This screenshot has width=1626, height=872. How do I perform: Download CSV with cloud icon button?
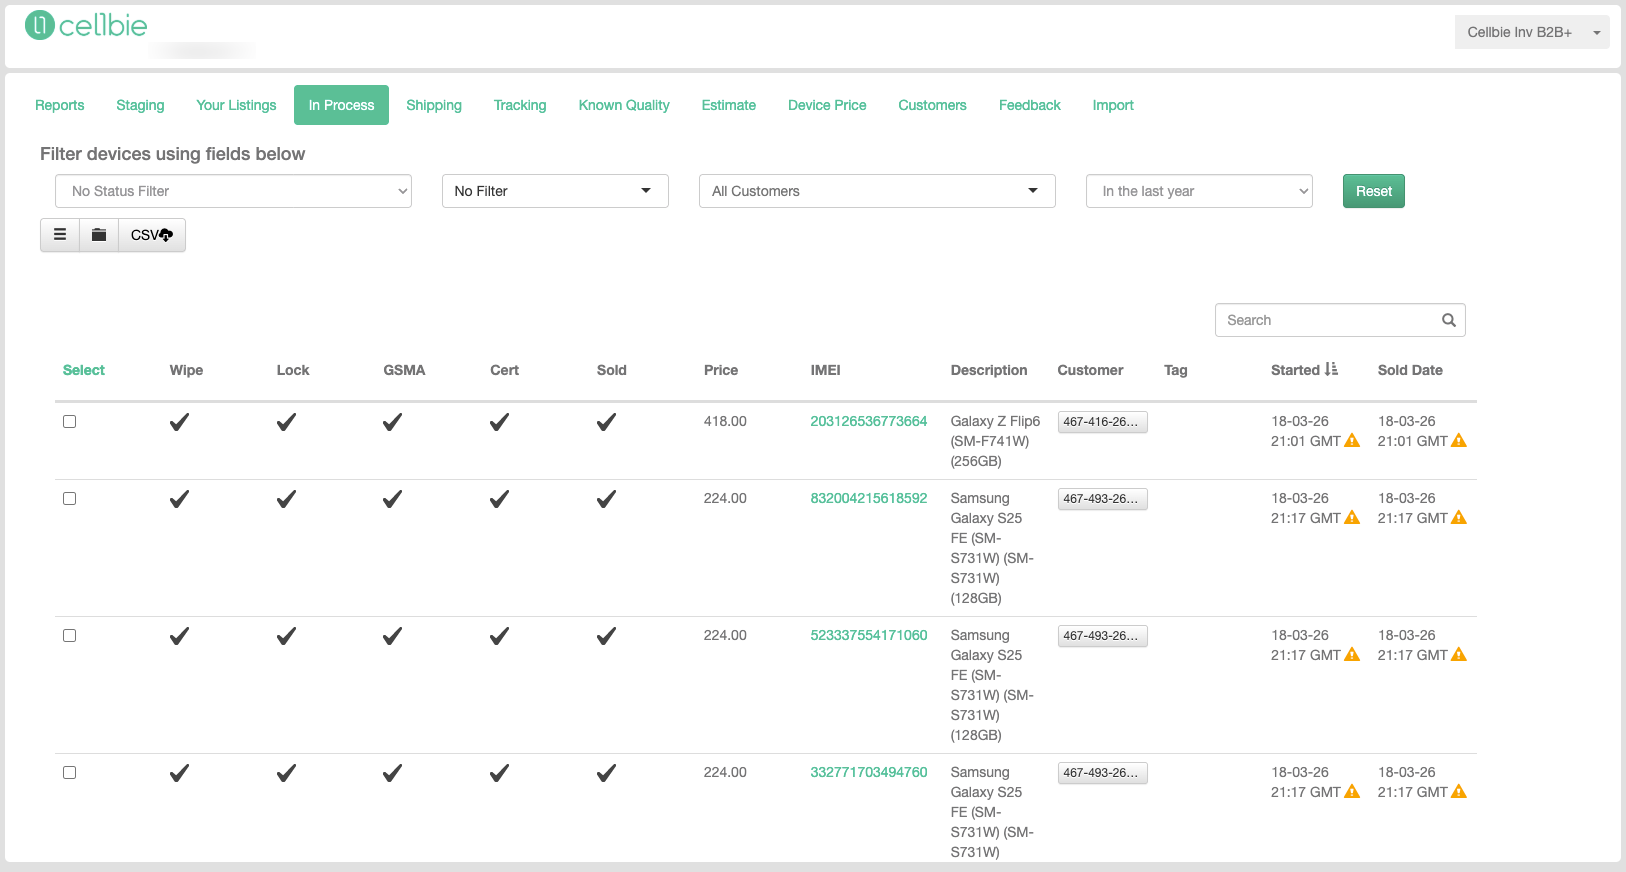(152, 235)
